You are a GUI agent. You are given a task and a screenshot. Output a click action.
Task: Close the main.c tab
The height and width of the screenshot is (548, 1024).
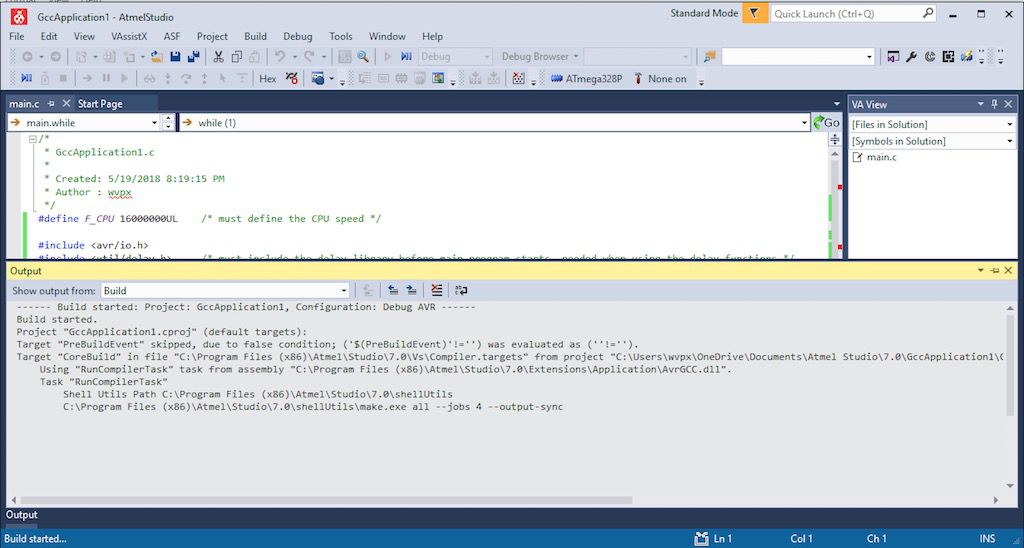pos(66,104)
